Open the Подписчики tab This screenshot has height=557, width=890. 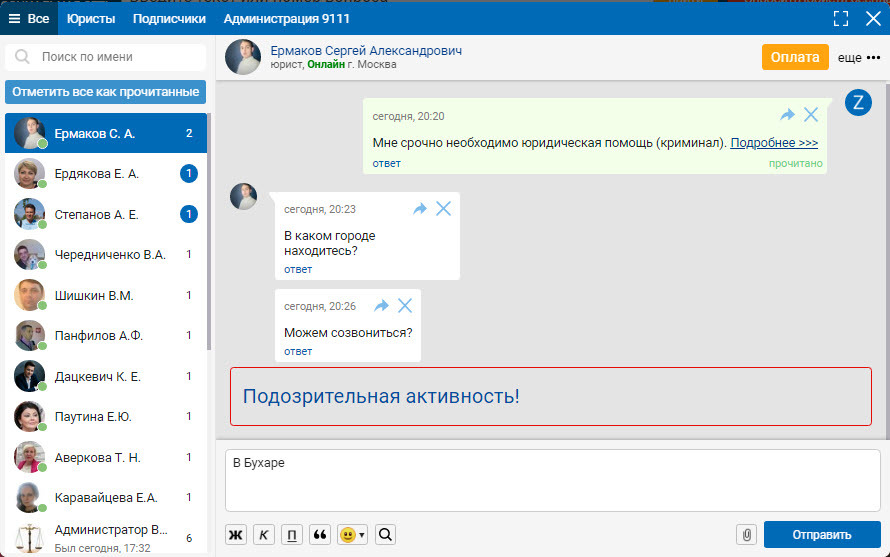pos(169,19)
